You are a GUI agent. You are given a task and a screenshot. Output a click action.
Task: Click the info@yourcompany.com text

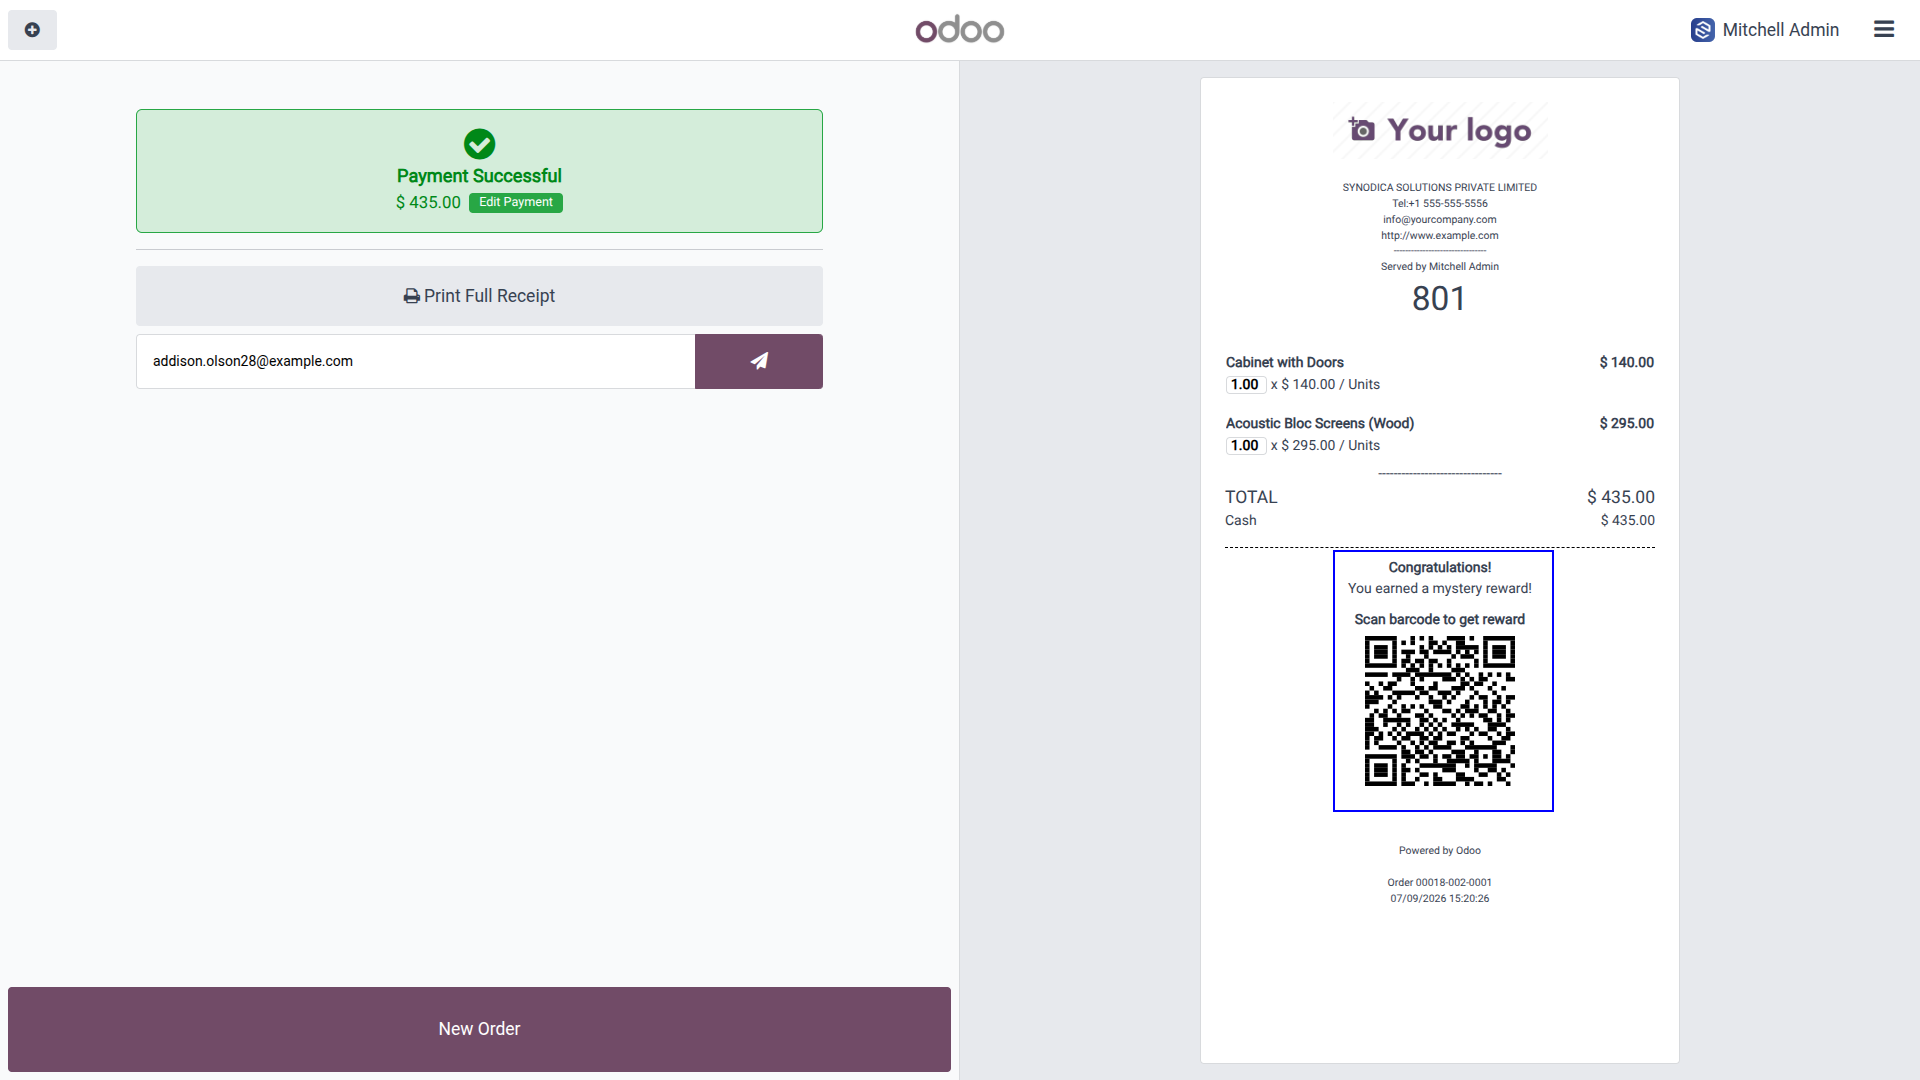coord(1439,220)
